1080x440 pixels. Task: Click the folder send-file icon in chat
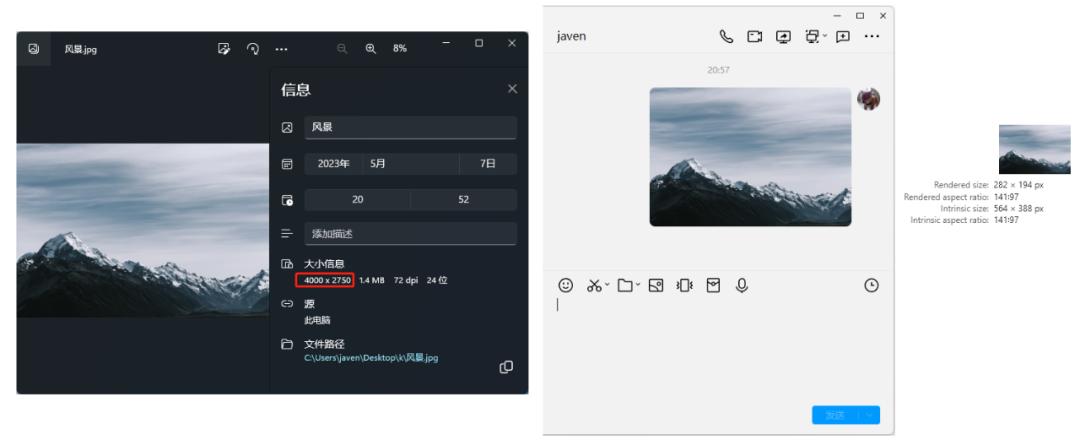[x=625, y=285]
